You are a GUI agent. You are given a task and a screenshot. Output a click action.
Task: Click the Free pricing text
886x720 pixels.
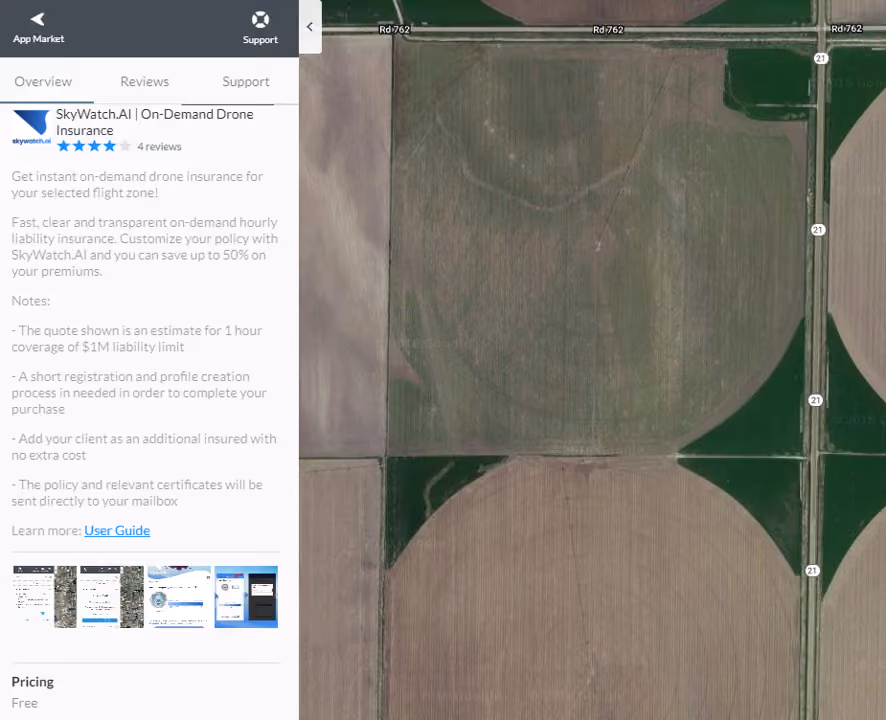(25, 703)
